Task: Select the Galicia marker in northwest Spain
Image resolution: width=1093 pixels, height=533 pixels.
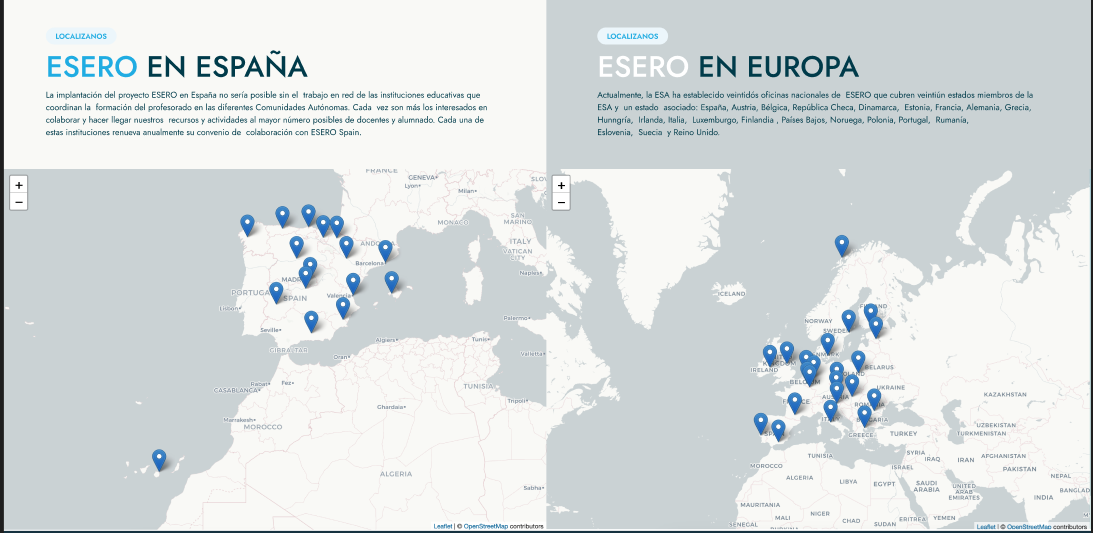Action: pyautogui.click(x=247, y=225)
